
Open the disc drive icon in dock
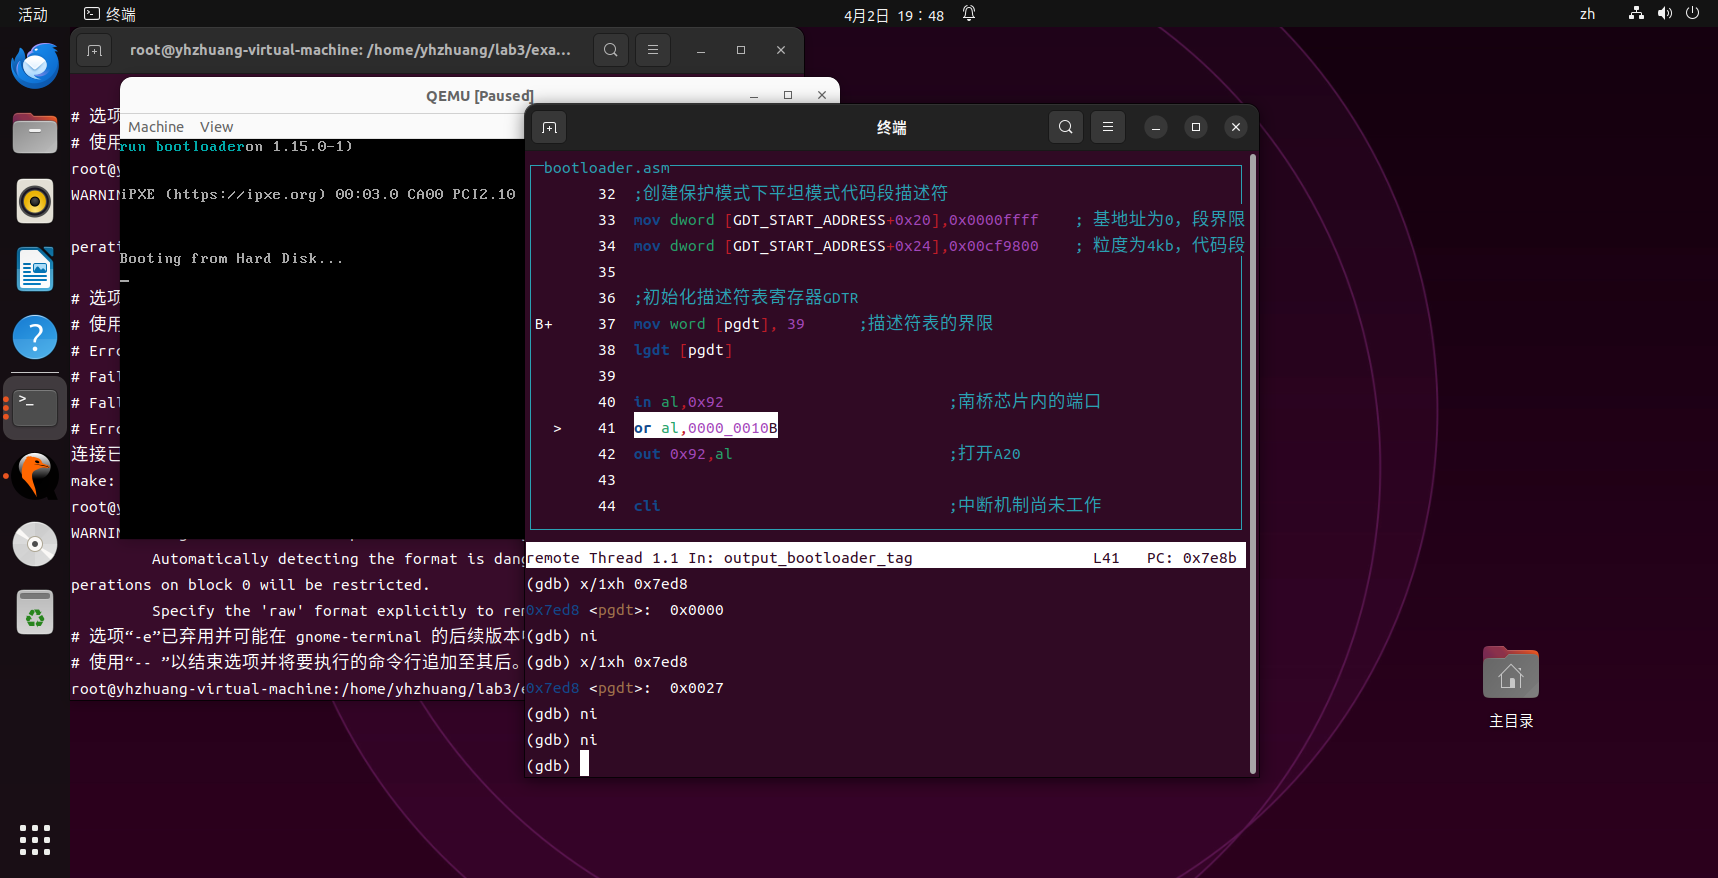35,544
